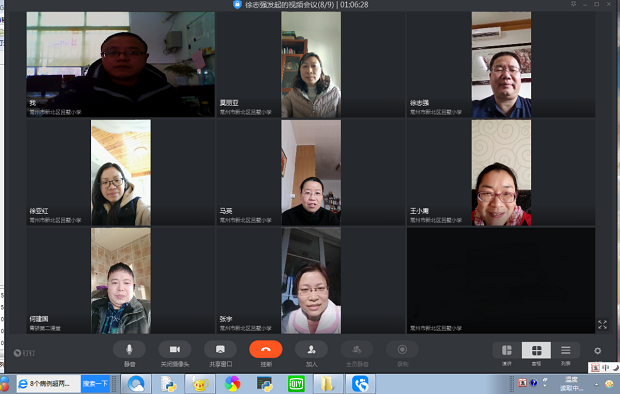Image resolution: width=620 pixels, height=394 pixels.
Task: Open meeting settings gear
Action: (x=597, y=351)
